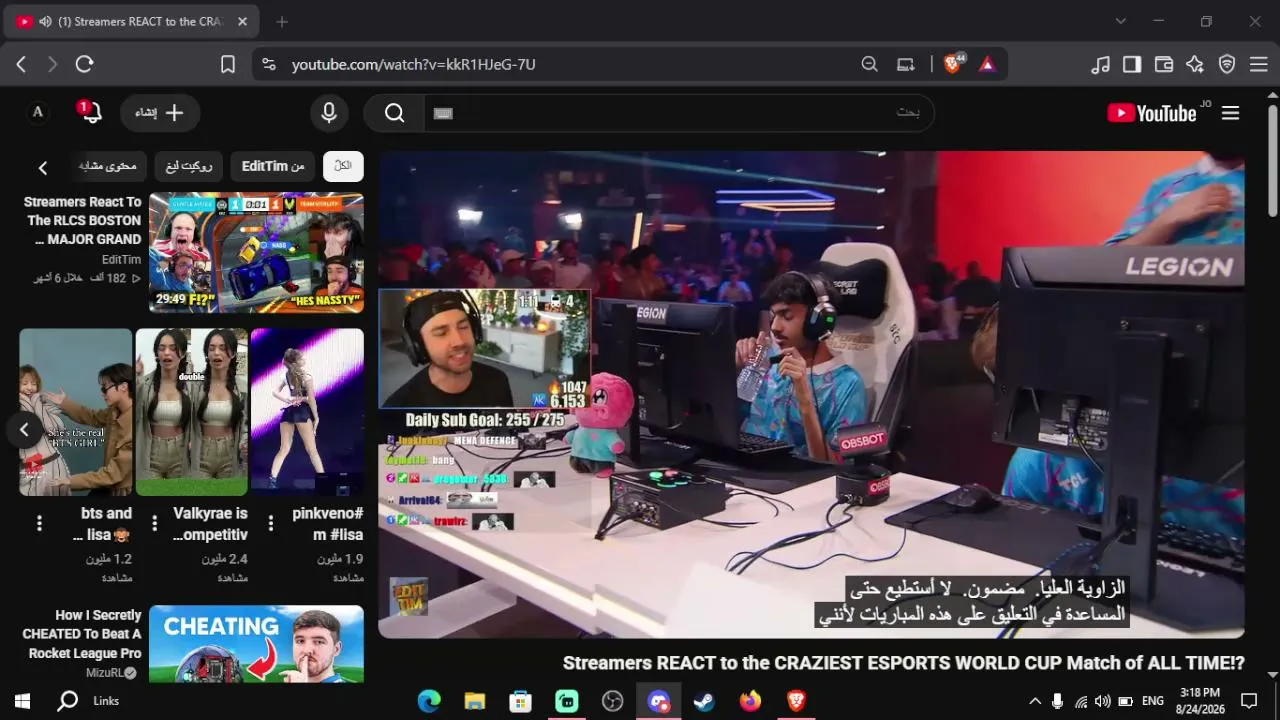Switch the ENG input language indicator
The image size is (1280, 720).
1153,701
